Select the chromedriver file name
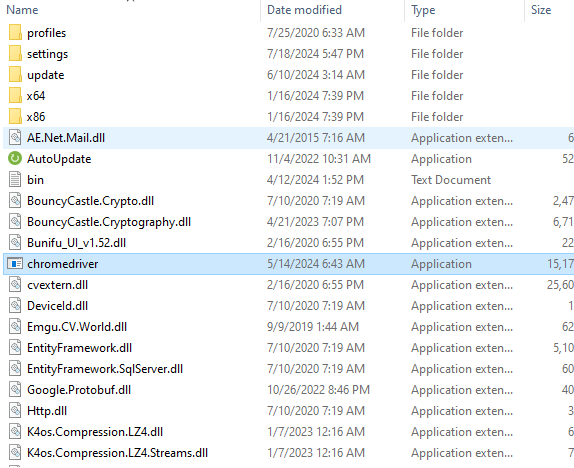 click(63, 264)
